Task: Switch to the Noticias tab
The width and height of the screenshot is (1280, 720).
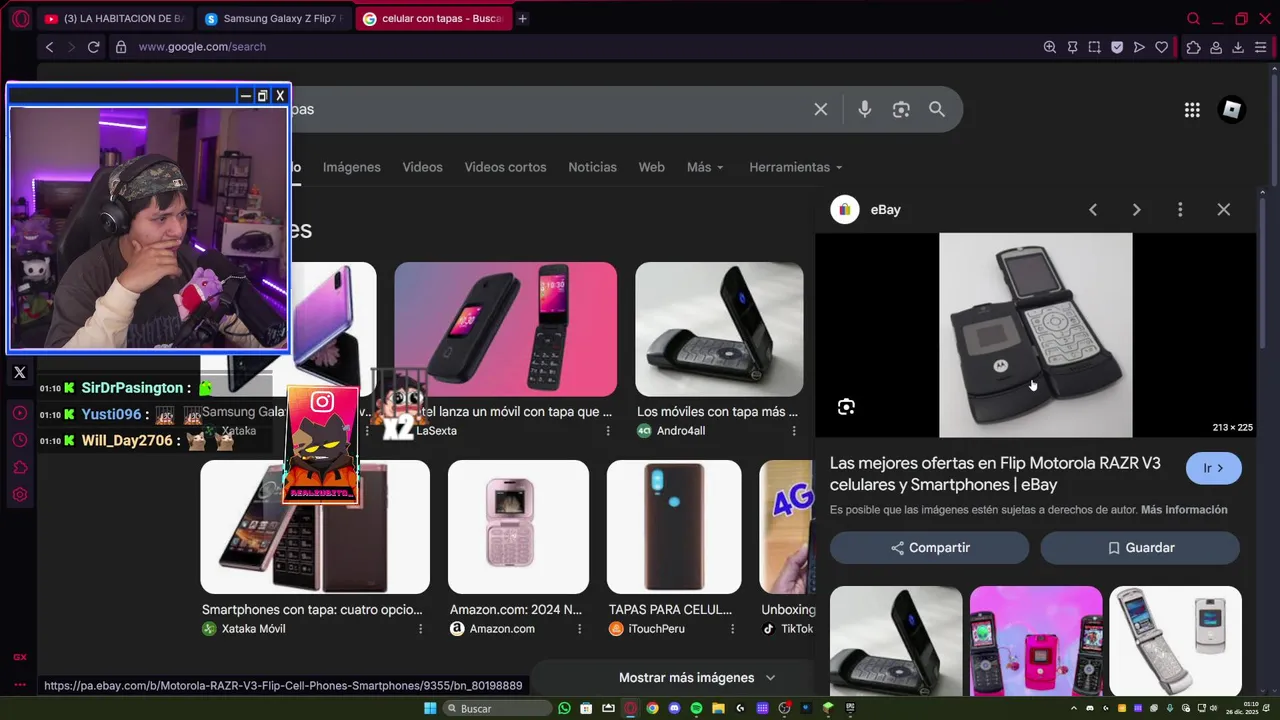Action: click(x=592, y=167)
